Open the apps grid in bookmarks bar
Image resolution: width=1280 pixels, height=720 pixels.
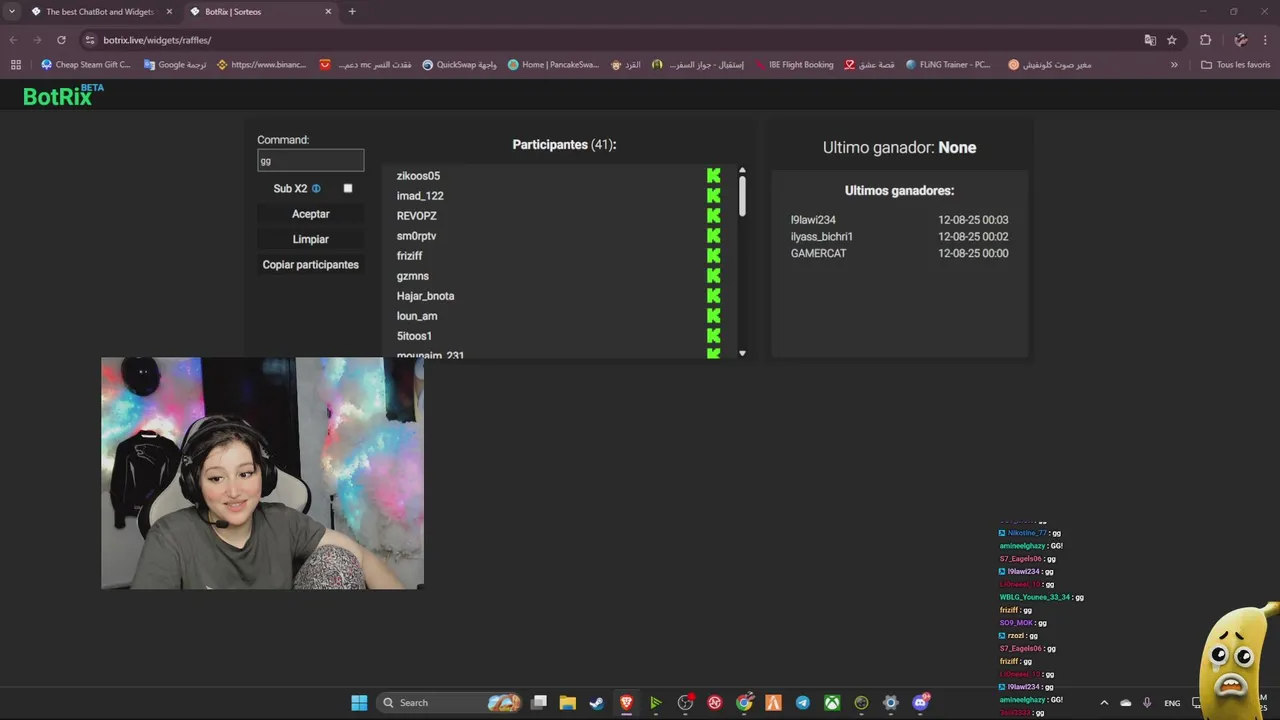click(x=15, y=65)
